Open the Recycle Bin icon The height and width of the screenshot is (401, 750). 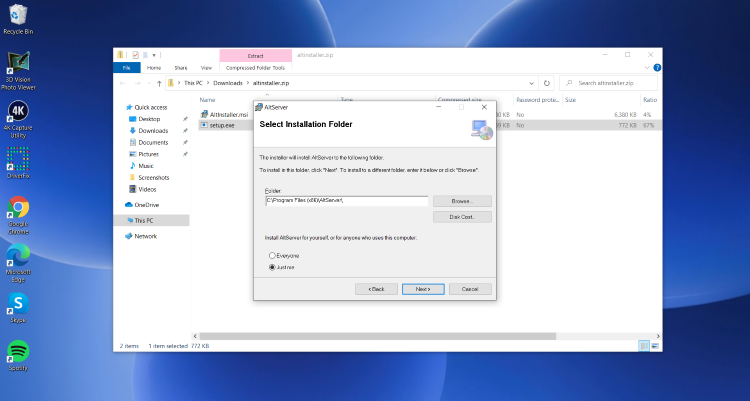click(17, 15)
